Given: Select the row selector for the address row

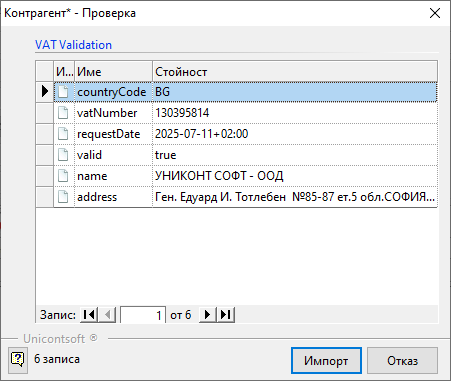Looking at the screenshot, I should coord(45,197).
